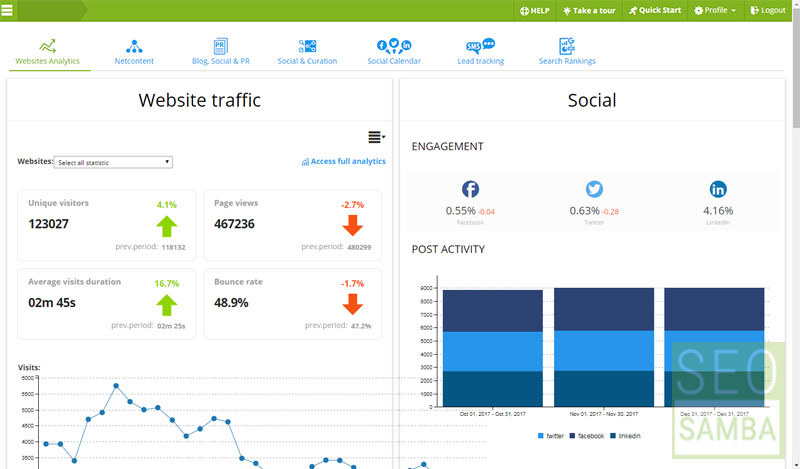The height and width of the screenshot is (469, 800).
Task: Select the 02m 45s duration value
Action: [x=52, y=303]
